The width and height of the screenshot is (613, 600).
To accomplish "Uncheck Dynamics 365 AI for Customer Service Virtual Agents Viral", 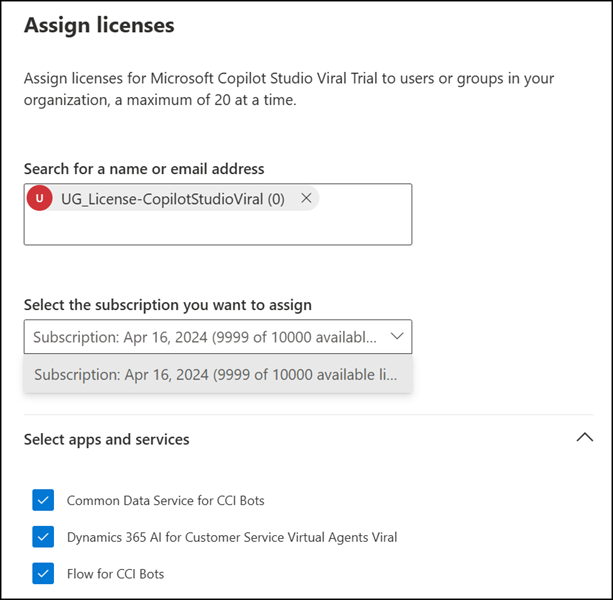I will [43, 537].
